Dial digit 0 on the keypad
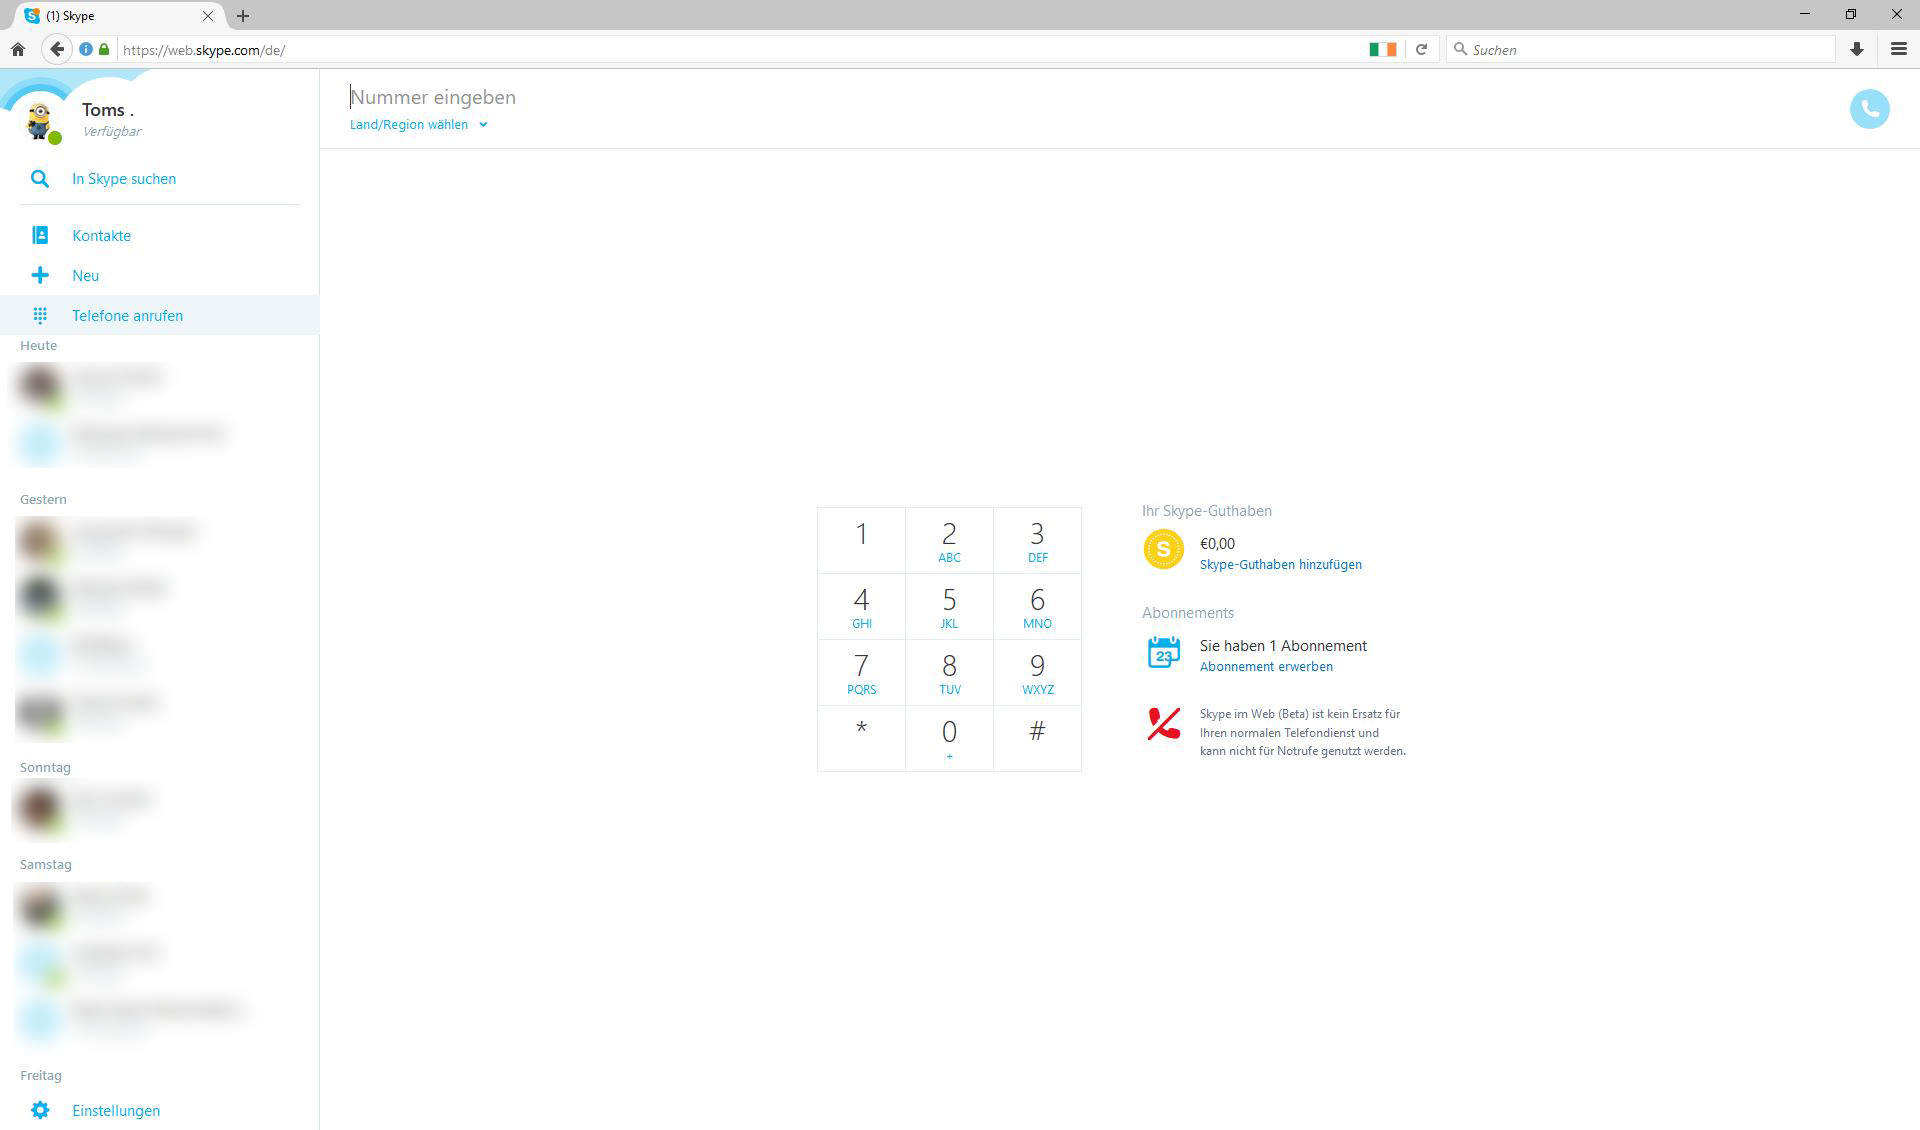 (x=949, y=738)
